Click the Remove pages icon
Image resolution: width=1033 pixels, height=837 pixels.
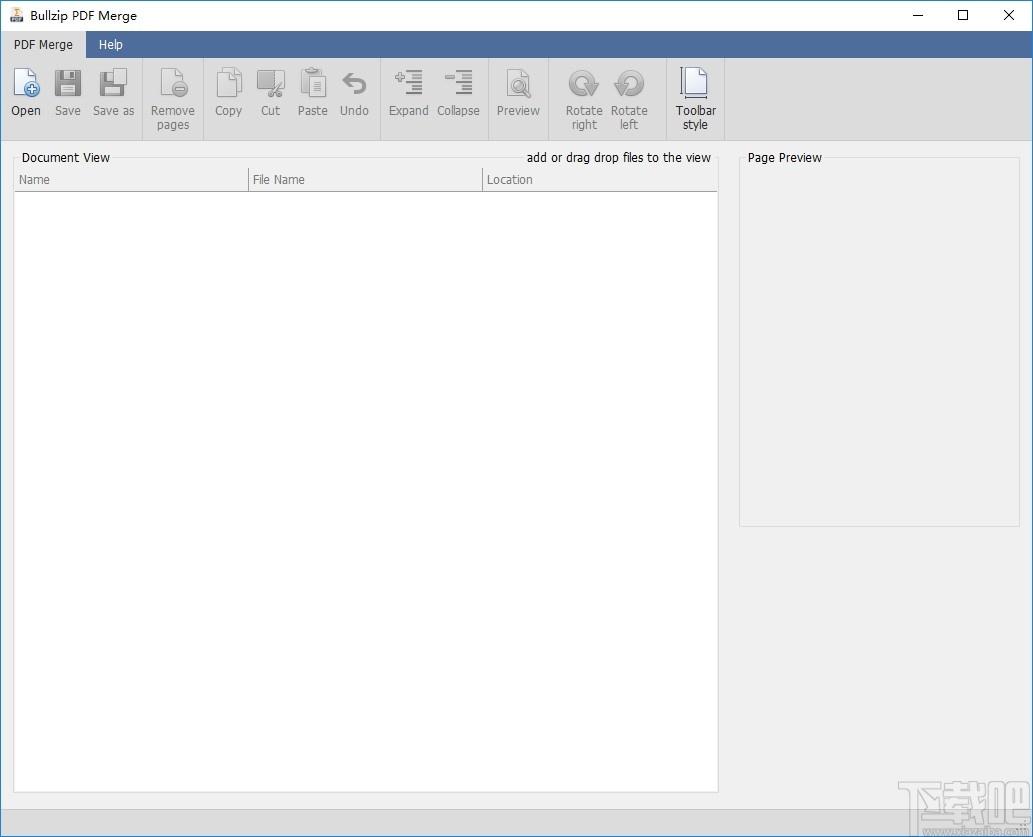tap(173, 84)
